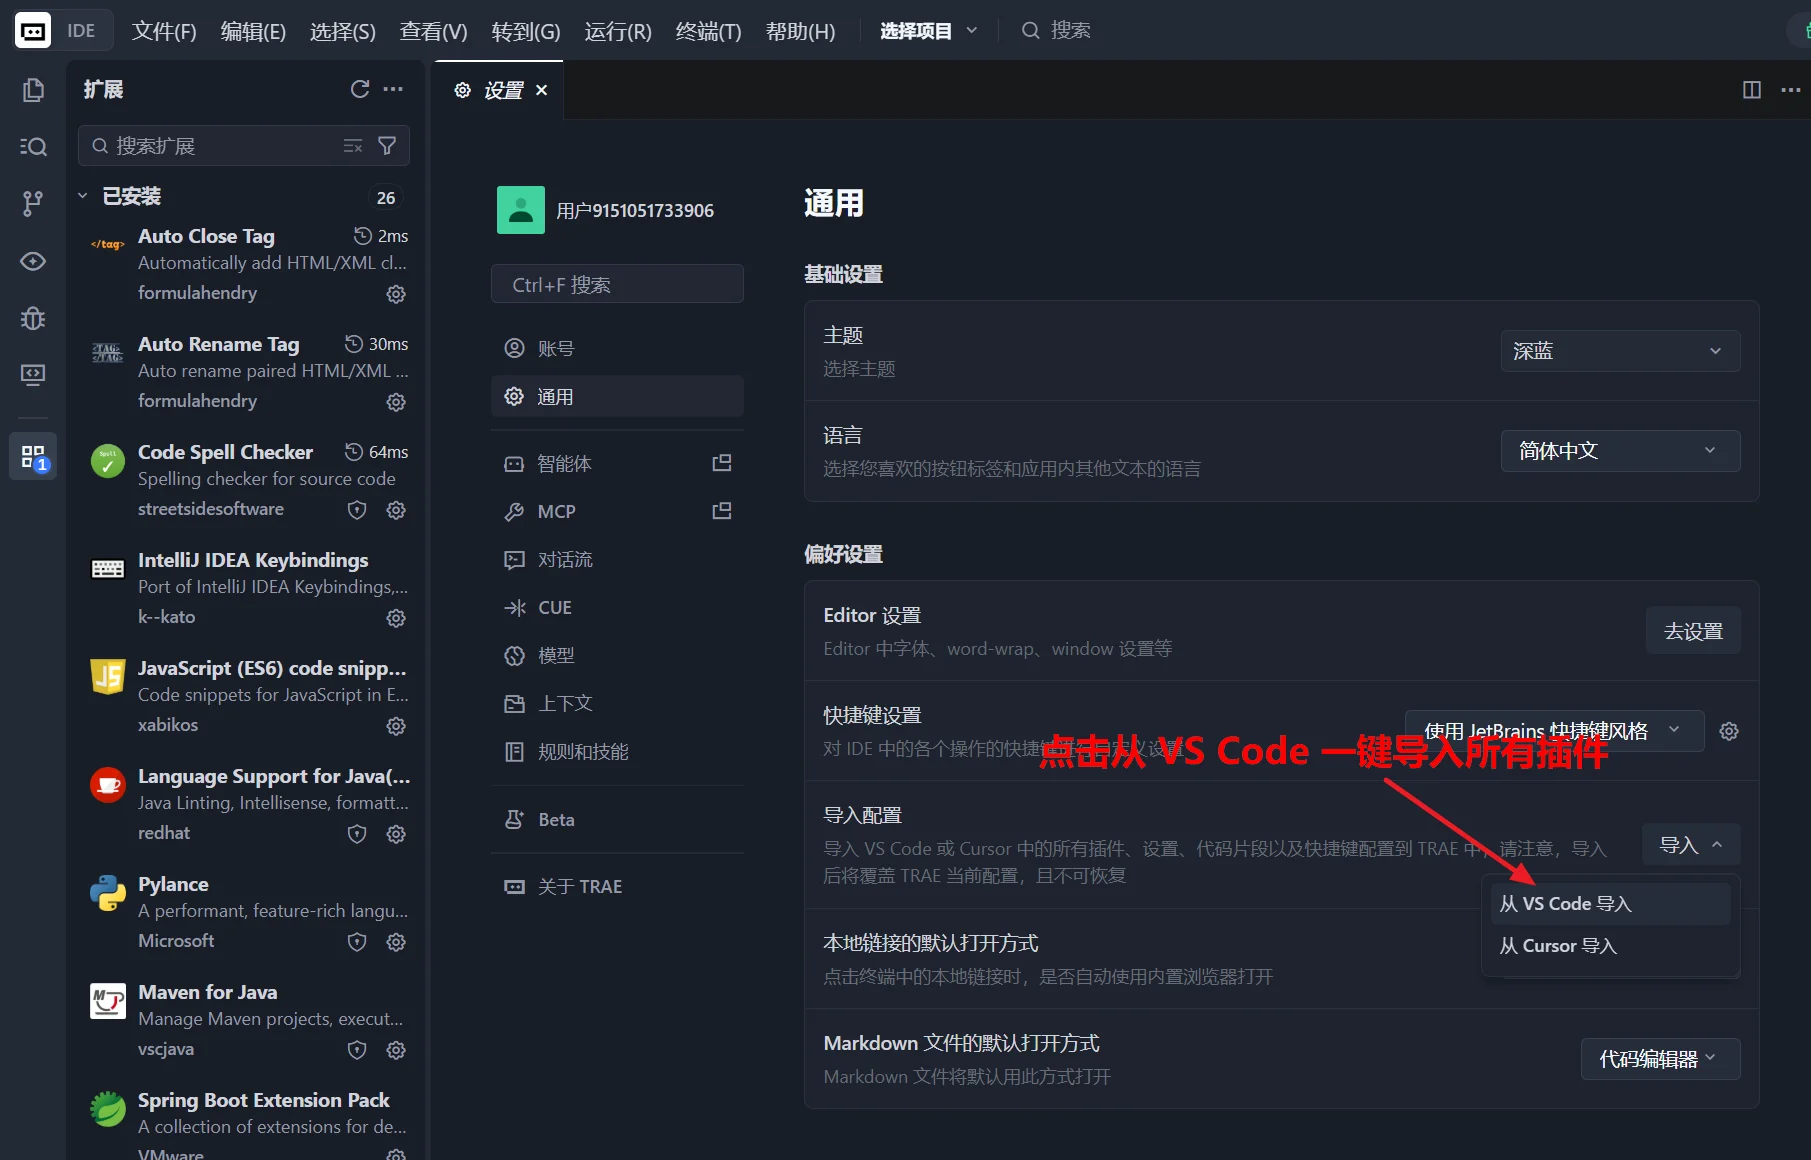Open Code Spell Checker manage gear

coord(396,510)
